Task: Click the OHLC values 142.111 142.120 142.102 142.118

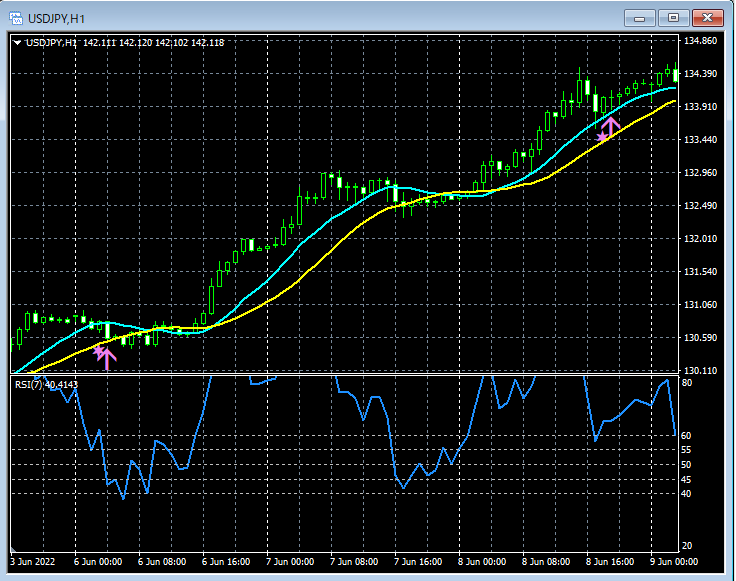Action: coord(154,43)
